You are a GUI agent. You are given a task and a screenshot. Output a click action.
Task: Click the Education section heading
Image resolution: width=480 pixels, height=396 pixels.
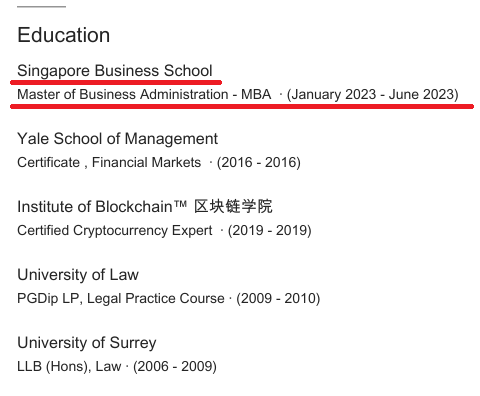coord(64,35)
